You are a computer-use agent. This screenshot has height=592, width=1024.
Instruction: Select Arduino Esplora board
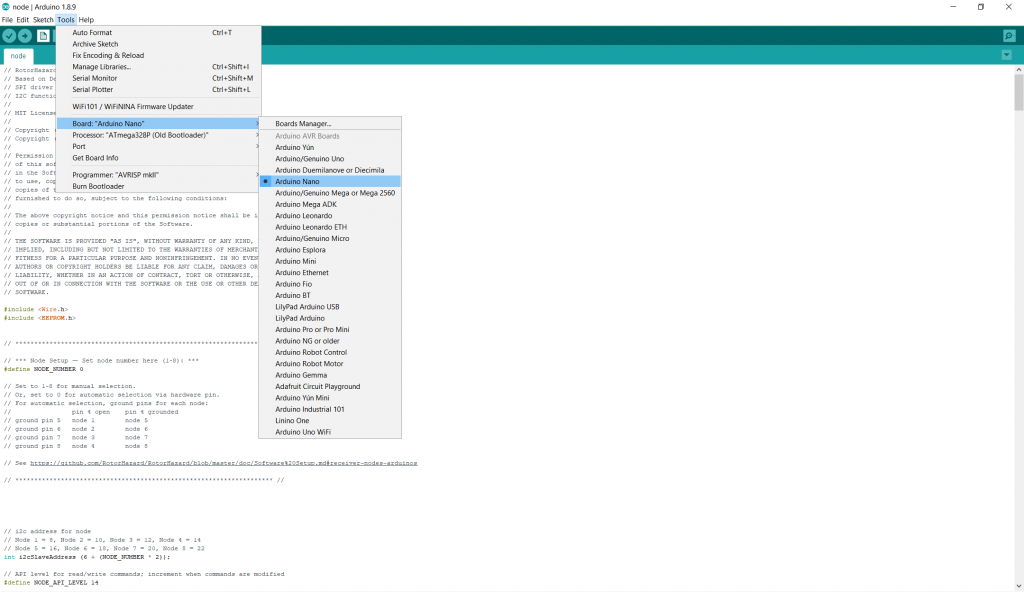point(330,250)
